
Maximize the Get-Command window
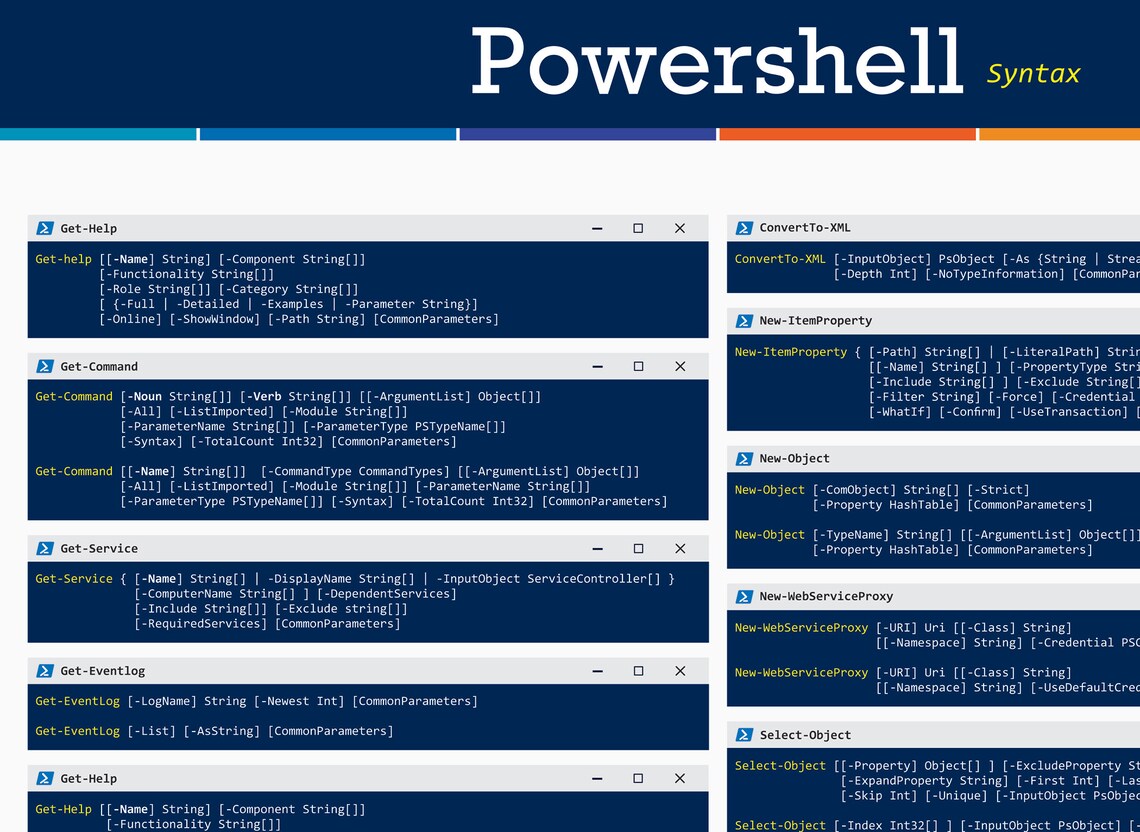[x=638, y=366]
